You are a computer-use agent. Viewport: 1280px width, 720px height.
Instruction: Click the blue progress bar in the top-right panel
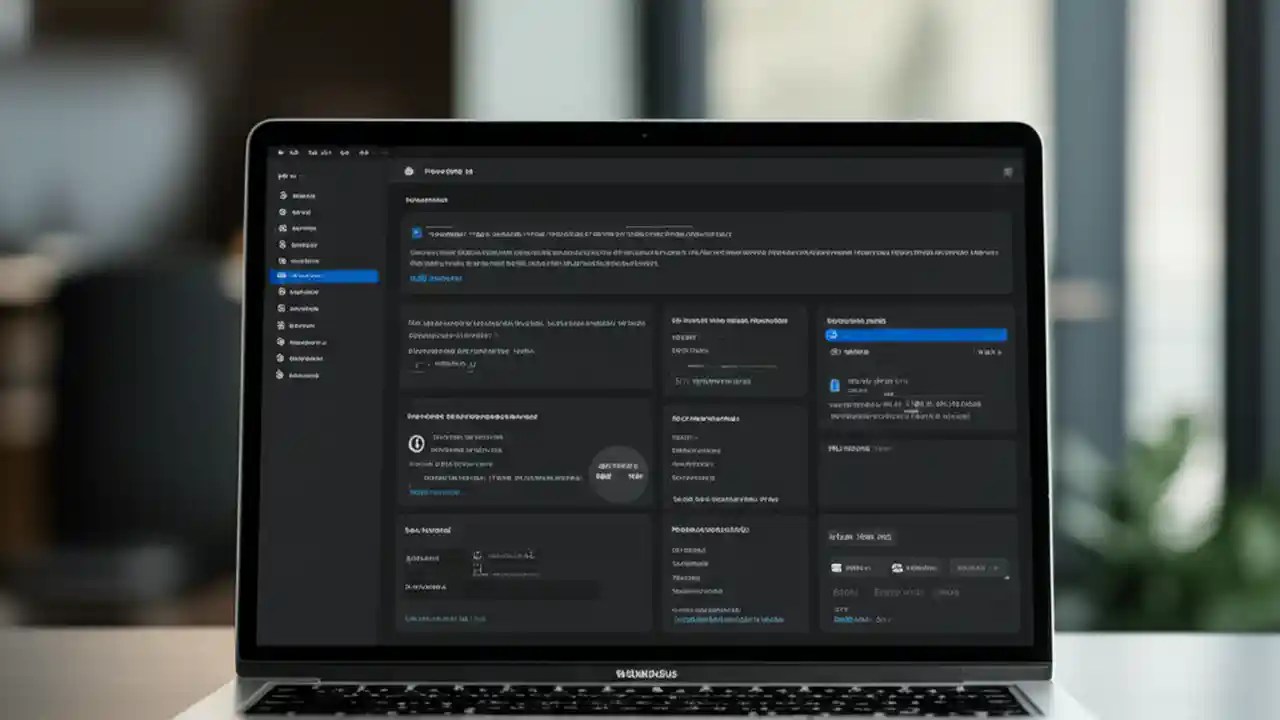pyautogui.click(x=915, y=334)
